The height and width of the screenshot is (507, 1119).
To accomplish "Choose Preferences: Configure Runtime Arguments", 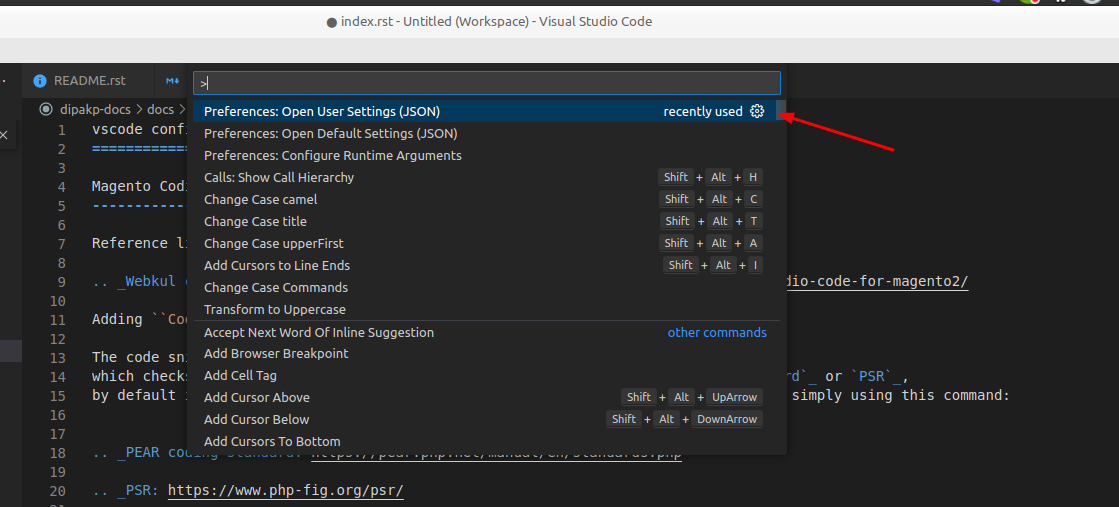I will (x=485, y=156).
